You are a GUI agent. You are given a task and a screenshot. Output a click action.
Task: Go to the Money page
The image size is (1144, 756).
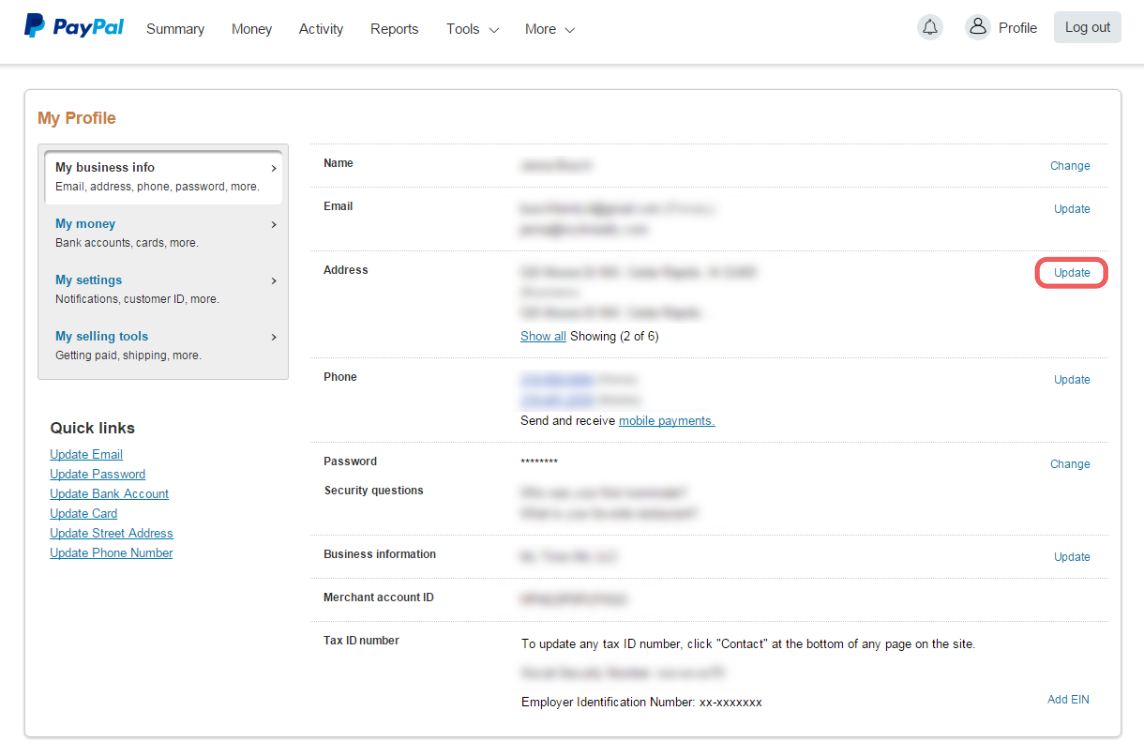pyautogui.click(x=252, y=29)
